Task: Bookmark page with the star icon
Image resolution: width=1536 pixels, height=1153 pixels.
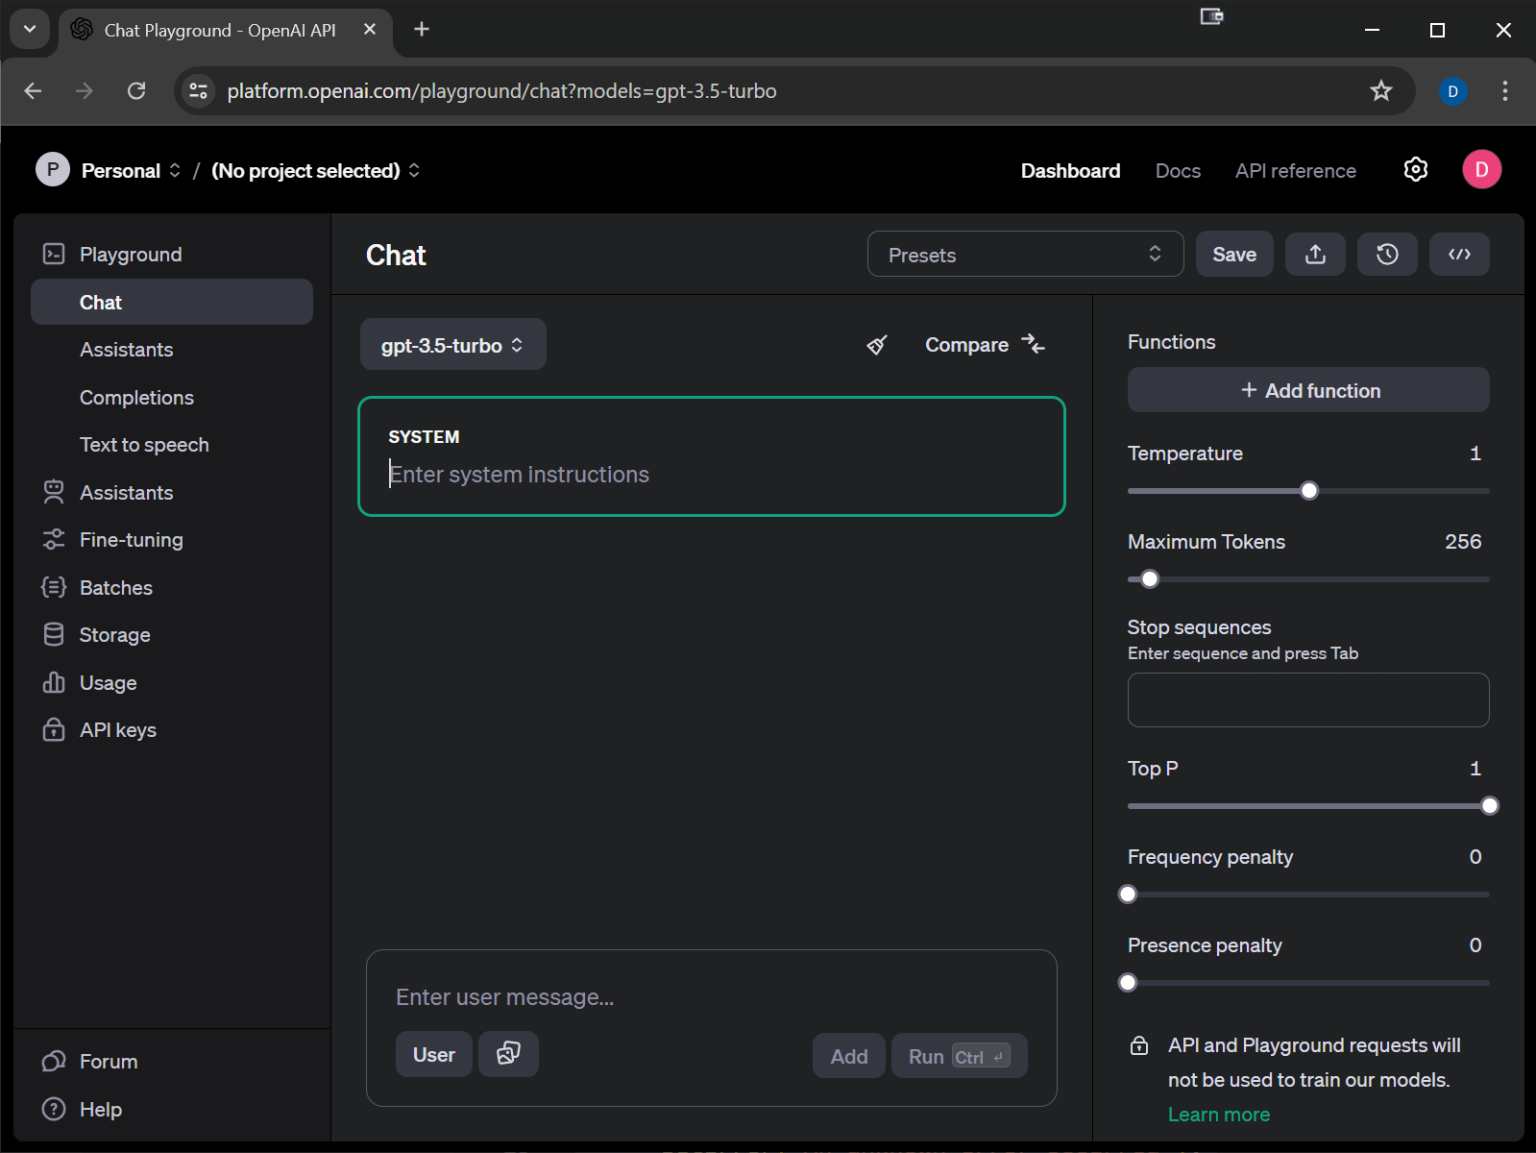Action: pos(1381,91)
